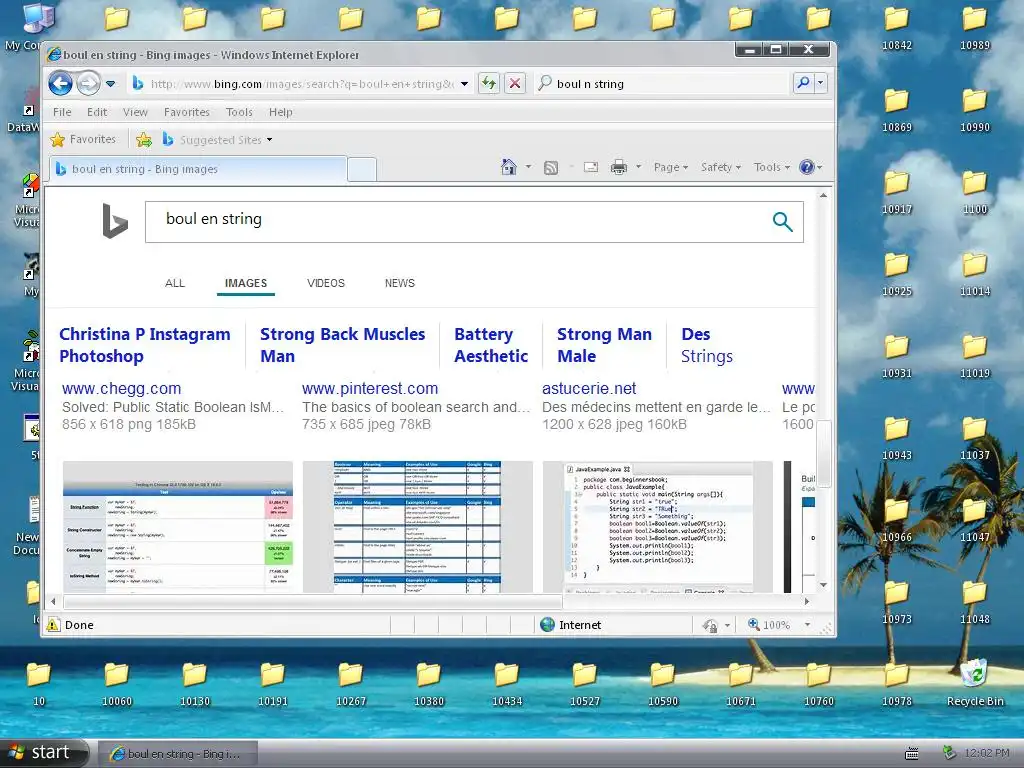Viewport: 1024px width, 768px height.
Task: Switch to the VIDEOS results tab
Action: [x=326, y=283]
